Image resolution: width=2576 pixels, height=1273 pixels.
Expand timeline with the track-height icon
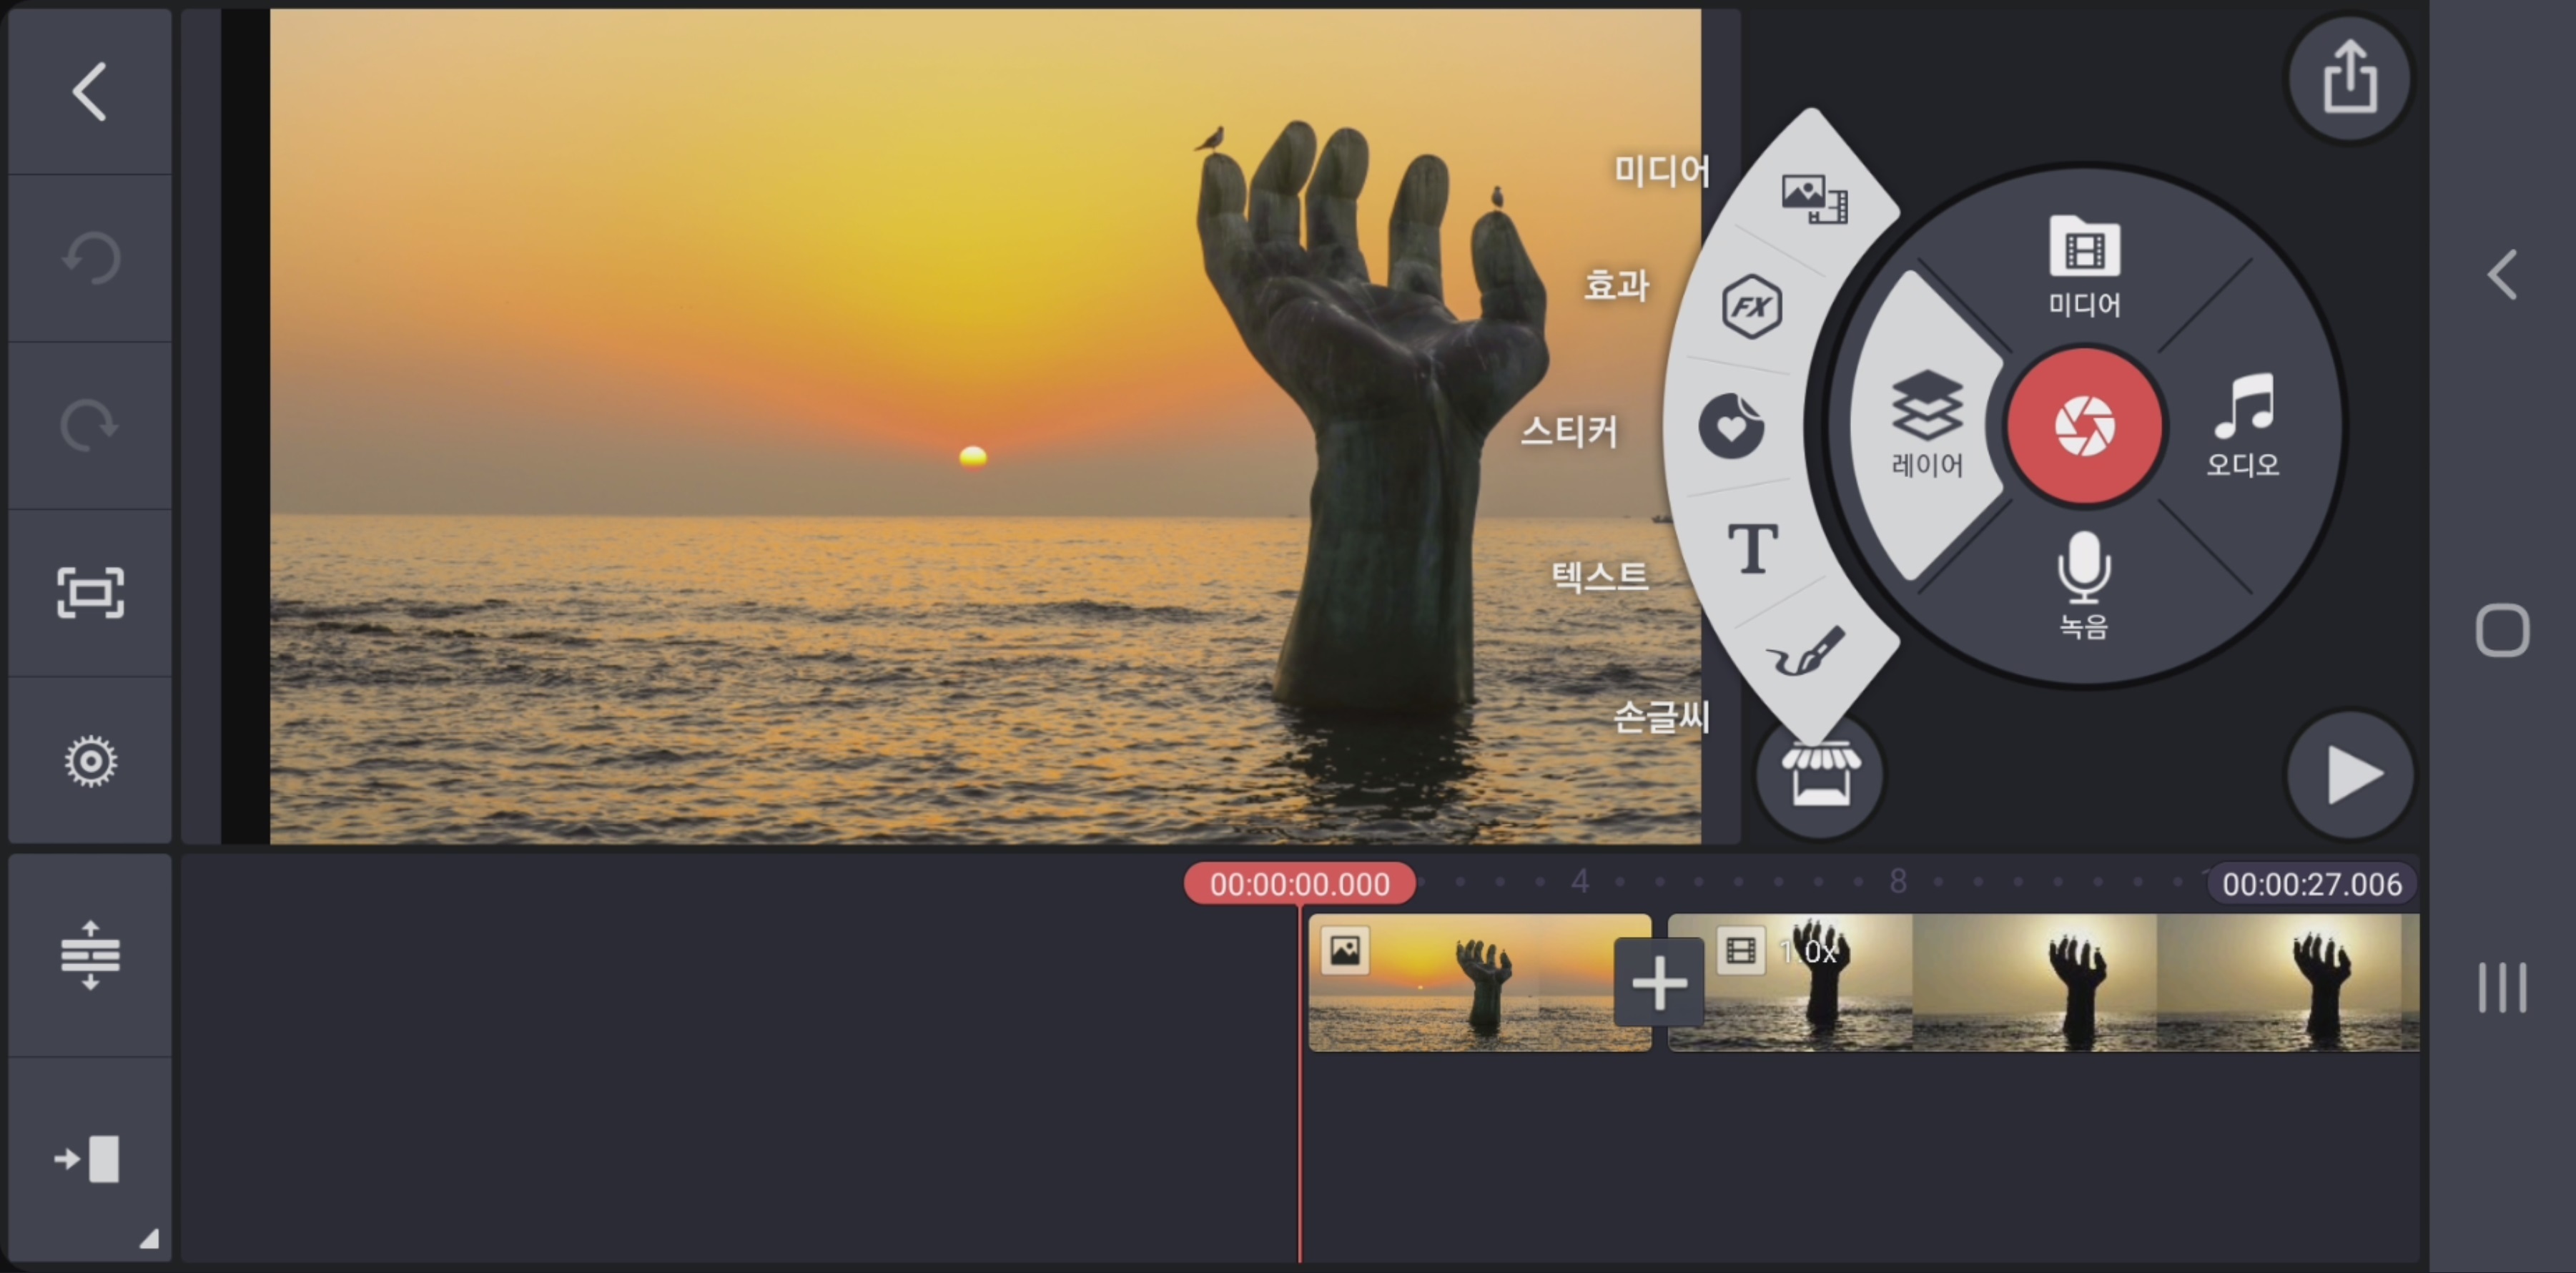tap(91, 954)
